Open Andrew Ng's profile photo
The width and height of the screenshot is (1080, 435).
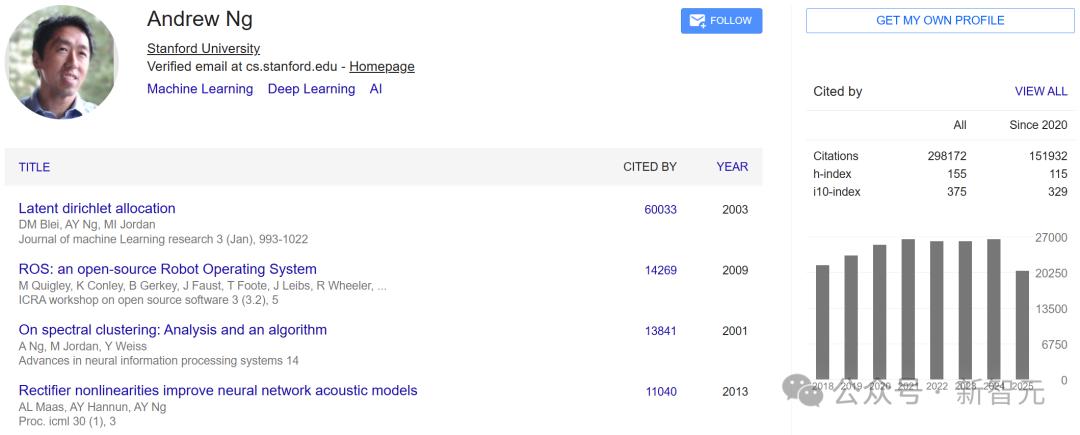point(62,62)
